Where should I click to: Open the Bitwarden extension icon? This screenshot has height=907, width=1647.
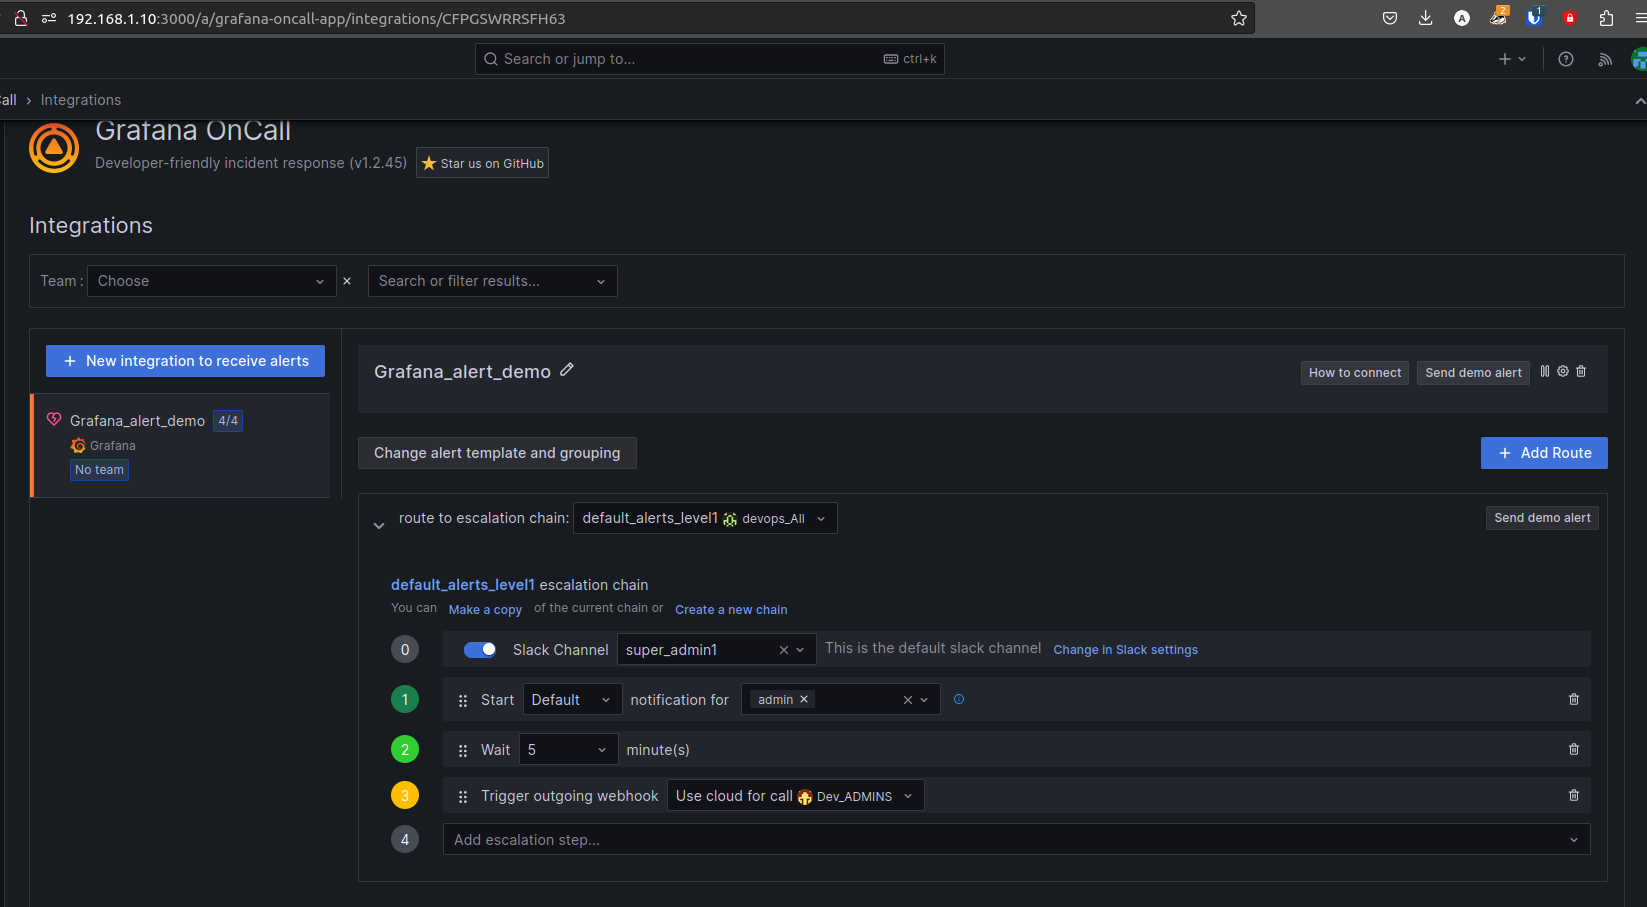[x=1534, y=17]
